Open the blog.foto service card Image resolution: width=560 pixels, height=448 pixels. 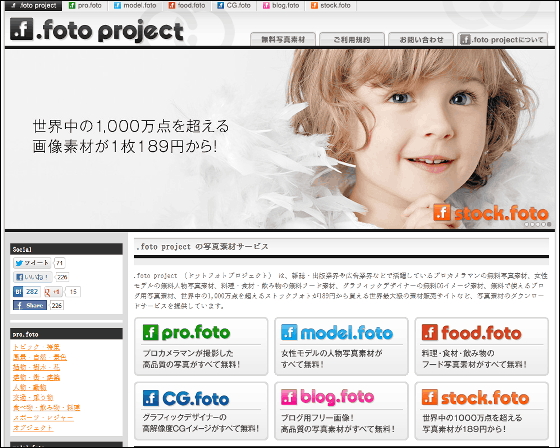341,411
